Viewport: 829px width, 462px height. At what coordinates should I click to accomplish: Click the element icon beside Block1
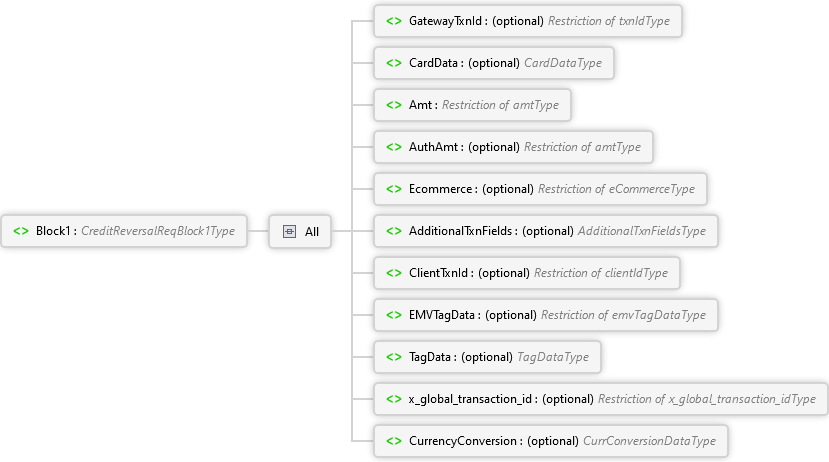(21, 231)
